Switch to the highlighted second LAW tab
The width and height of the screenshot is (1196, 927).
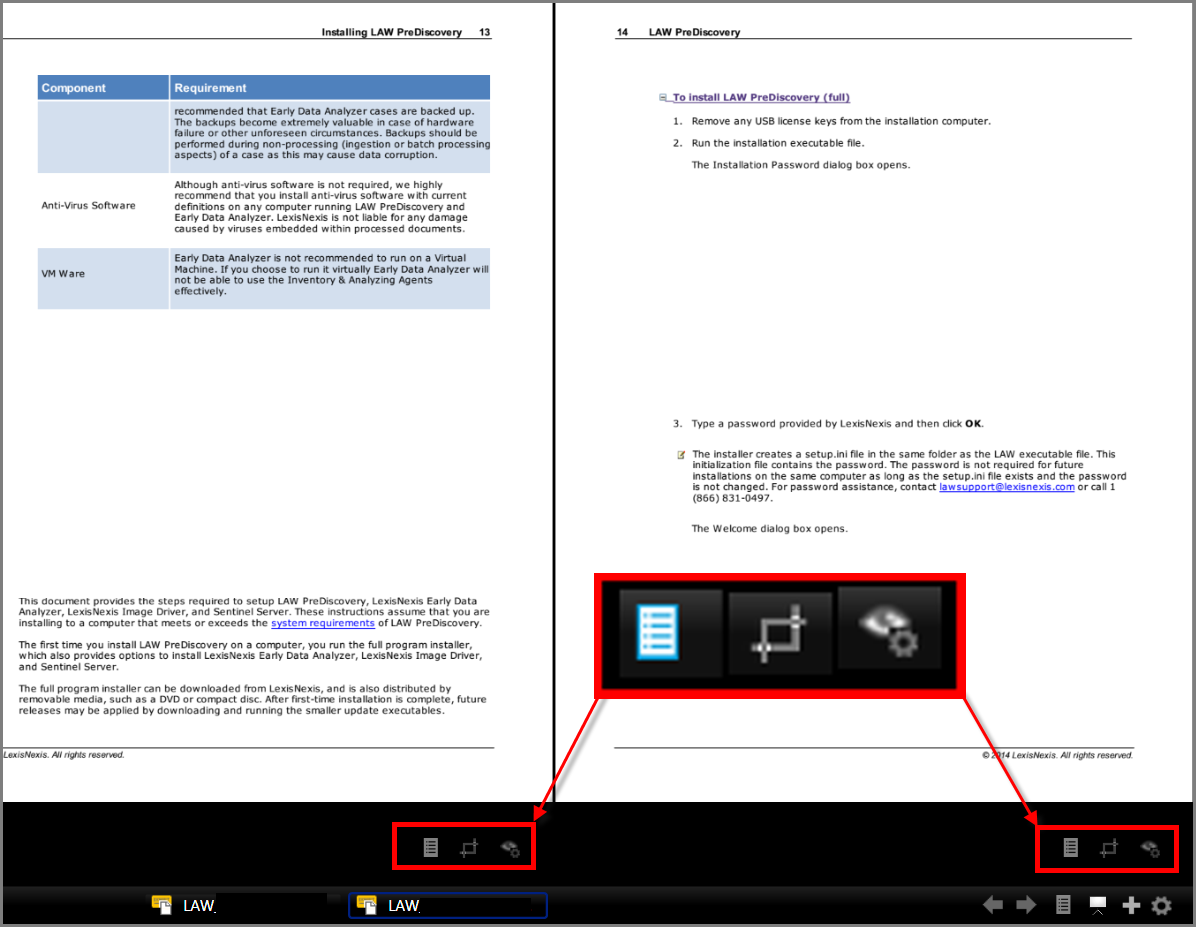pyautogui.click(x=448, y=906)
